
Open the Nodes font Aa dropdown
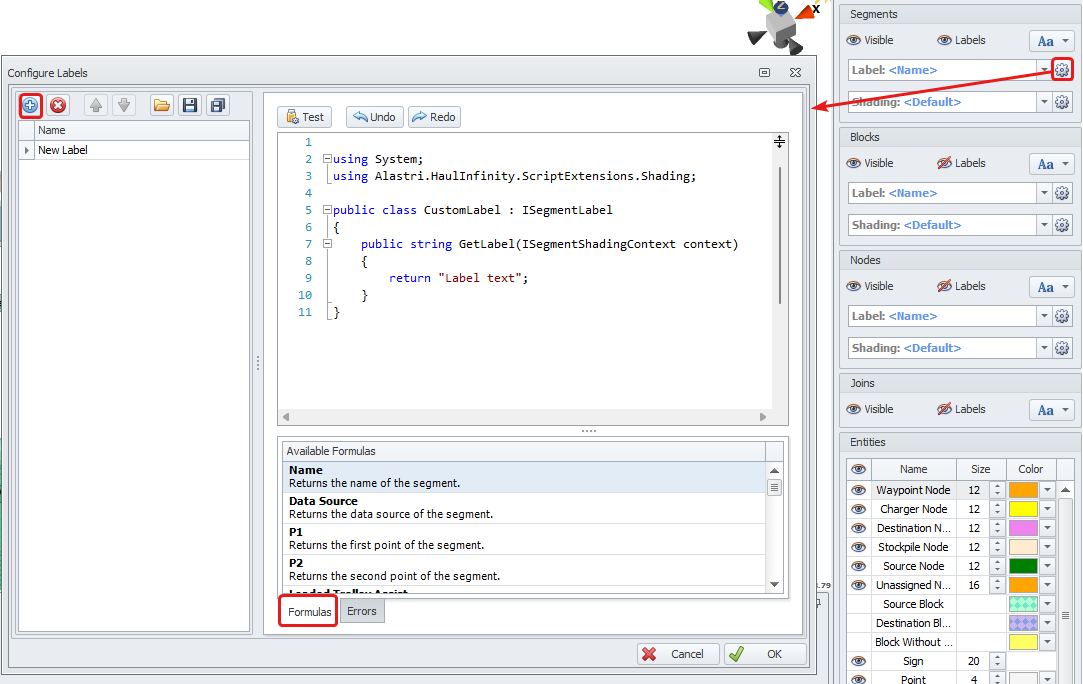pyautogui.click(x=1052, y=287)
